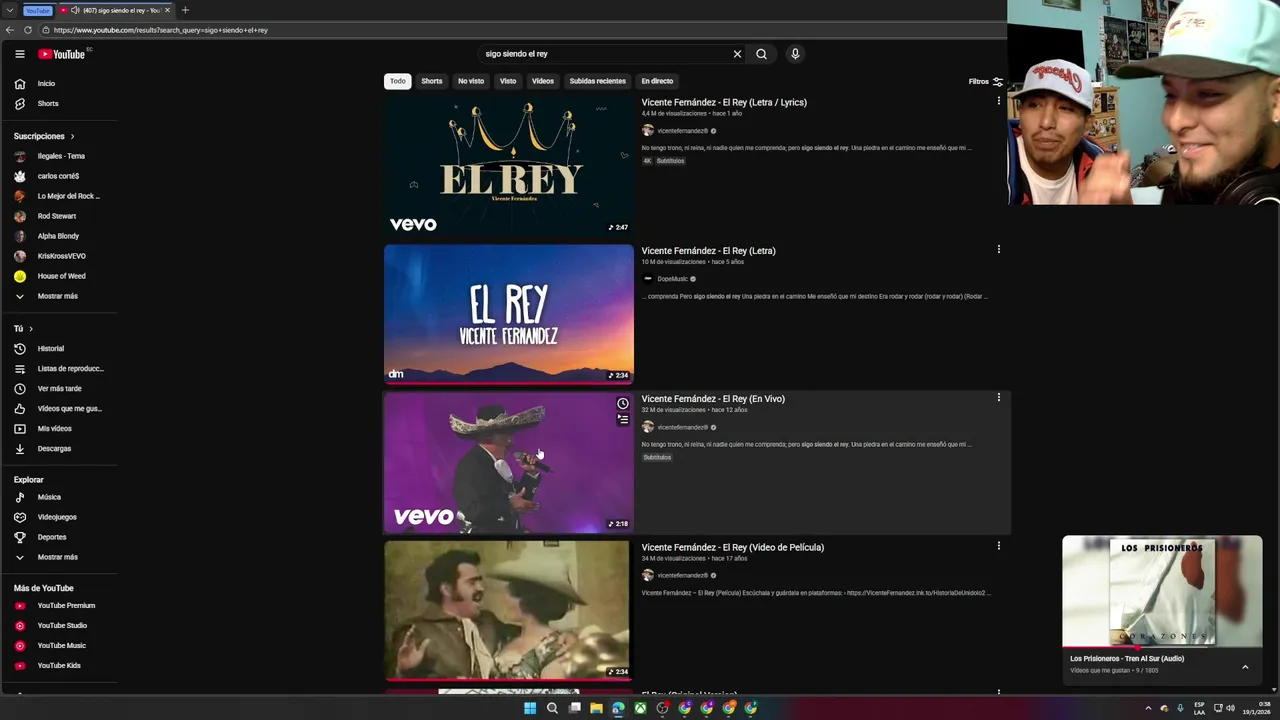The width and height of the screenshot is (1280, 720).
Task: Open Filtros filter options
Action: (x=985, y=81)
